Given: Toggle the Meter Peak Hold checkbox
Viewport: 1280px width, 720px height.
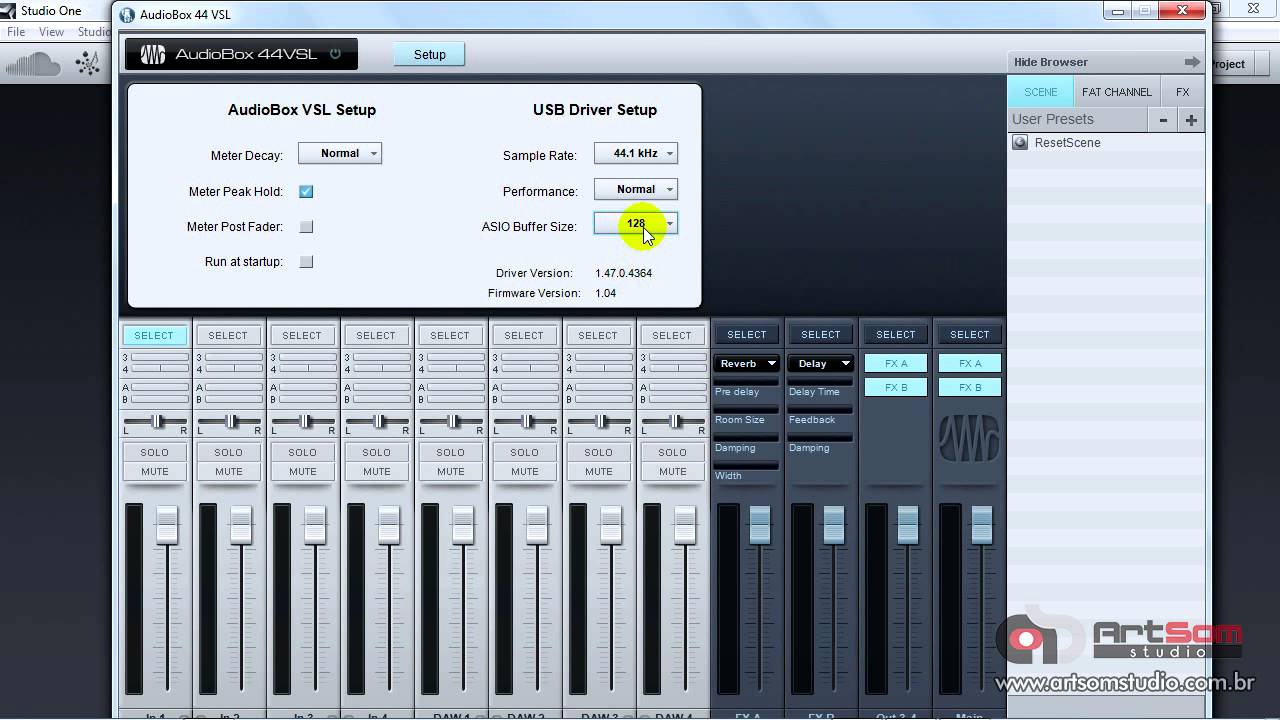Looking at the screenshot, I should (306, 191).
